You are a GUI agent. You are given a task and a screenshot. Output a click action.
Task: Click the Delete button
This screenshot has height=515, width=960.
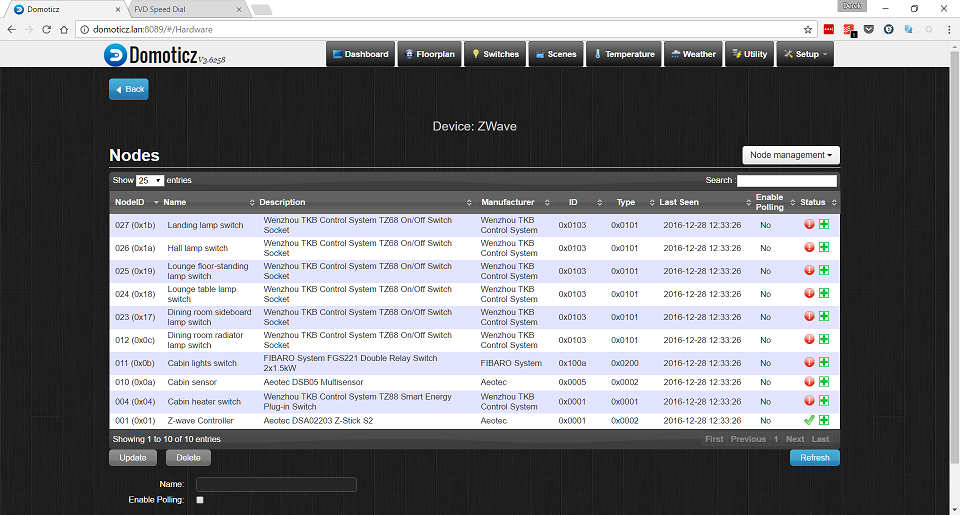pos(189,457)
